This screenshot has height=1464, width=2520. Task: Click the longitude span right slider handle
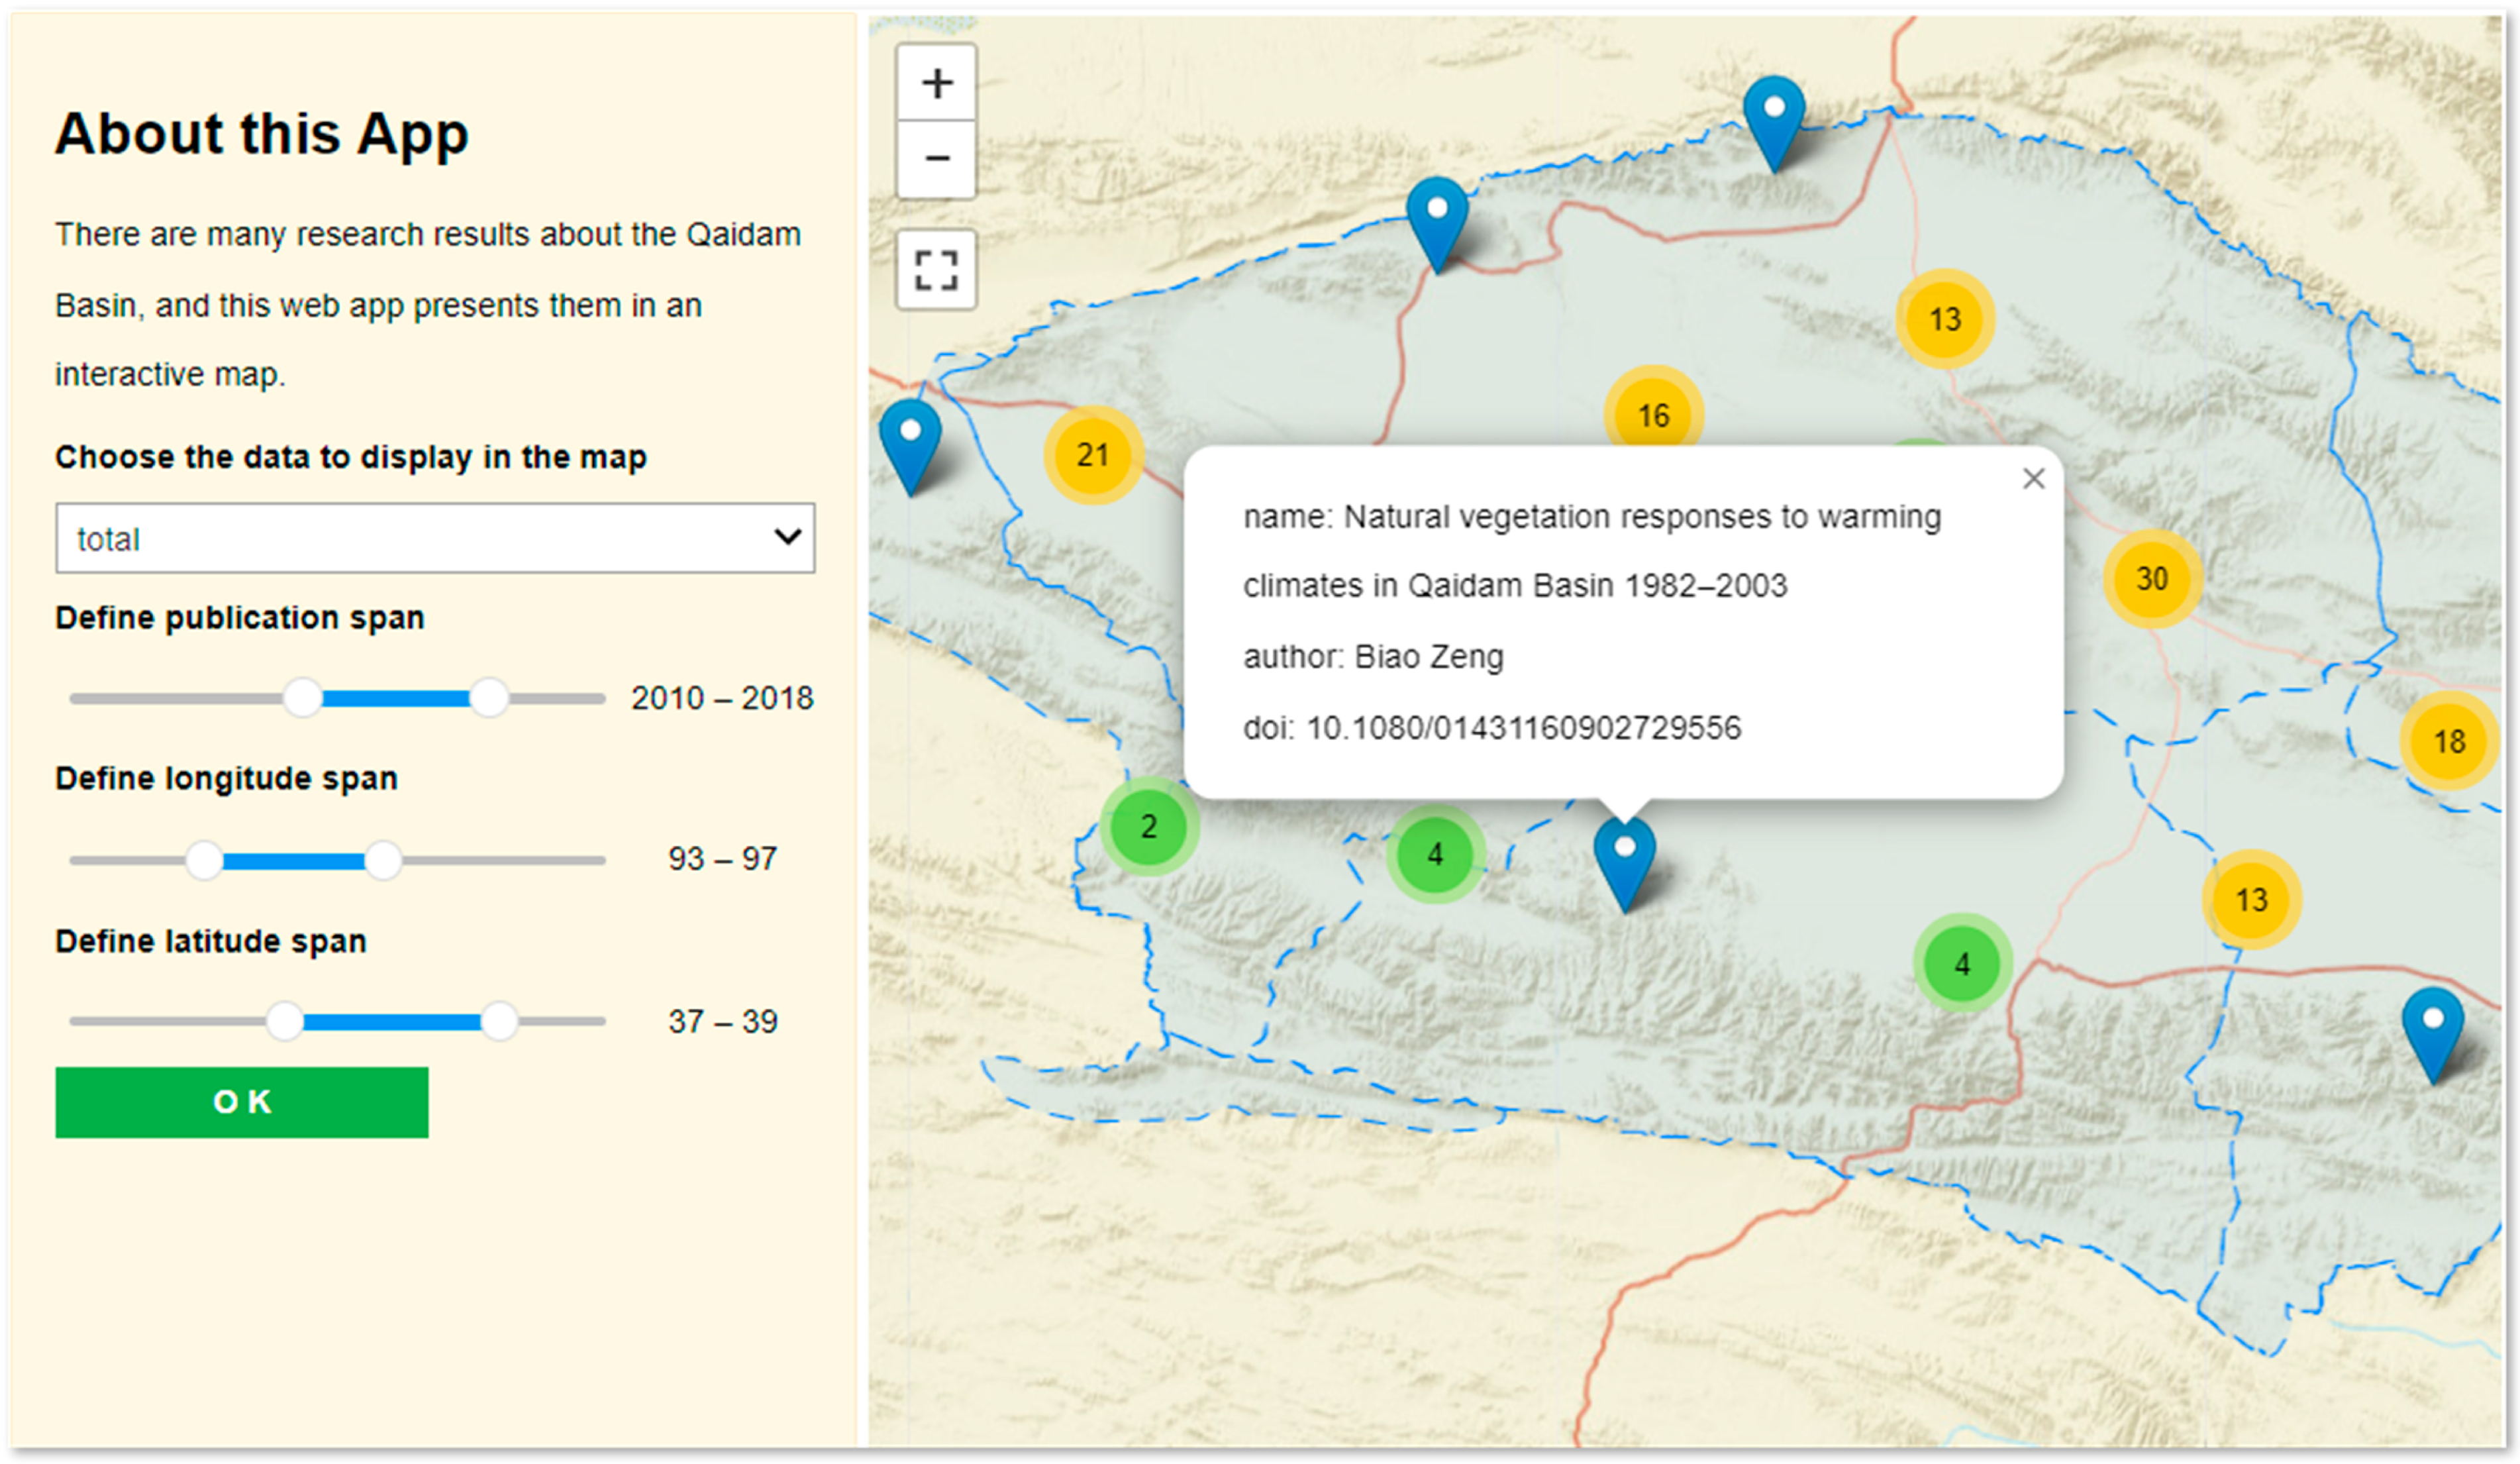(x=383, y=860)
